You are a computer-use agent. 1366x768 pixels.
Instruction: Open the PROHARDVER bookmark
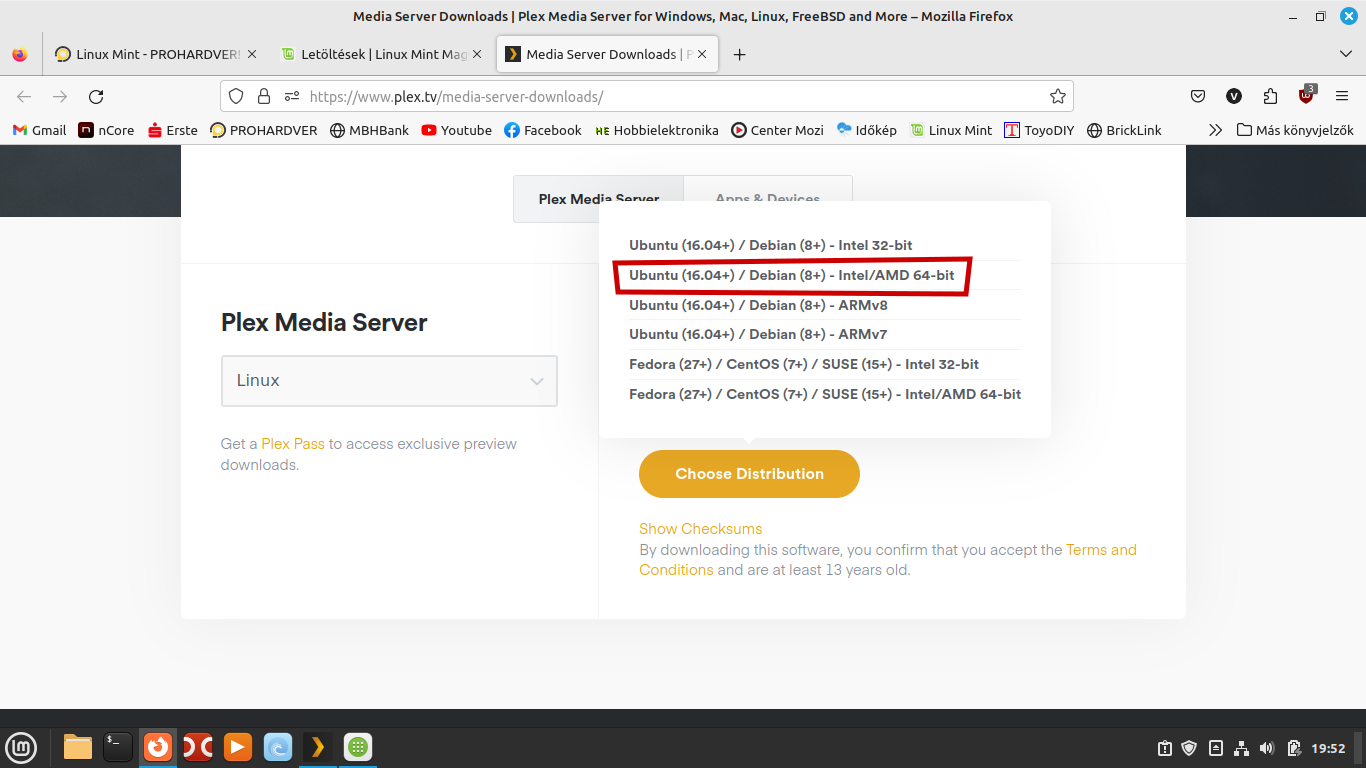pos(264,130)
